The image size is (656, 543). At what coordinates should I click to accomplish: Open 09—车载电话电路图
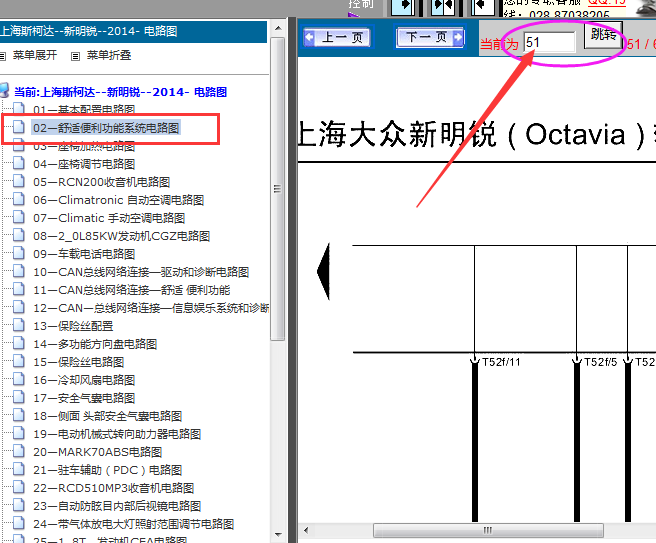click(84, 254)
